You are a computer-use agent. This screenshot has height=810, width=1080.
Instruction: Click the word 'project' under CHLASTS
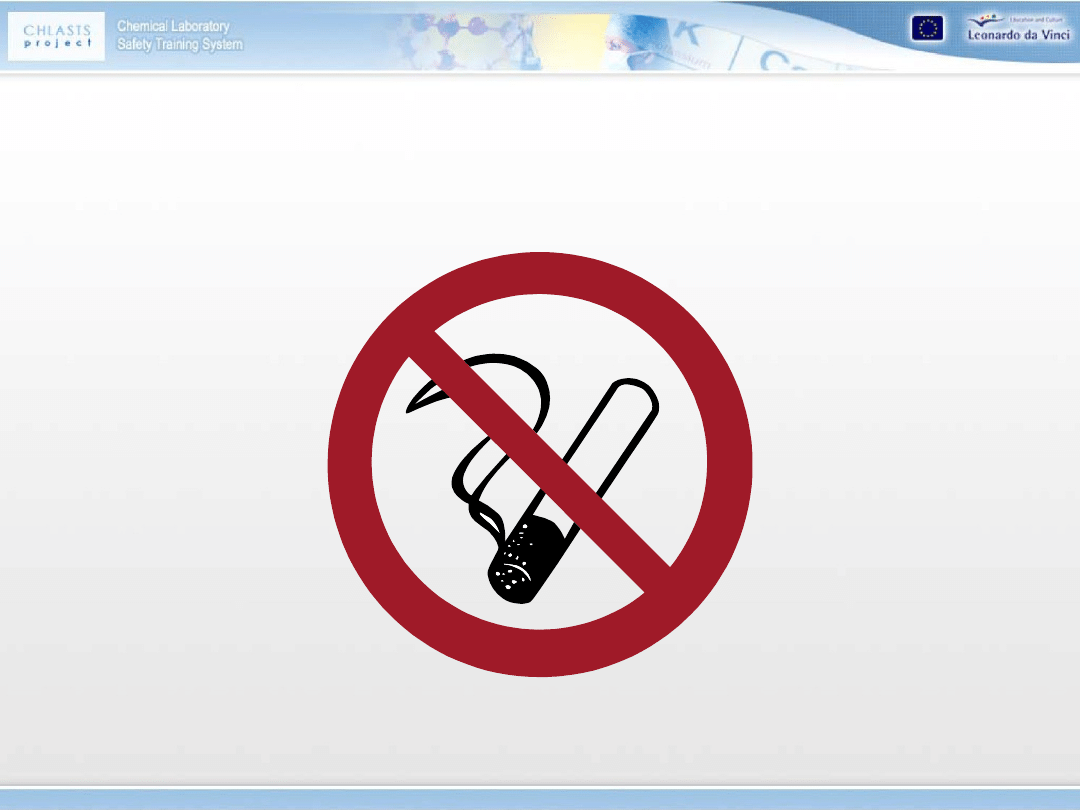[x=58, y=43]
